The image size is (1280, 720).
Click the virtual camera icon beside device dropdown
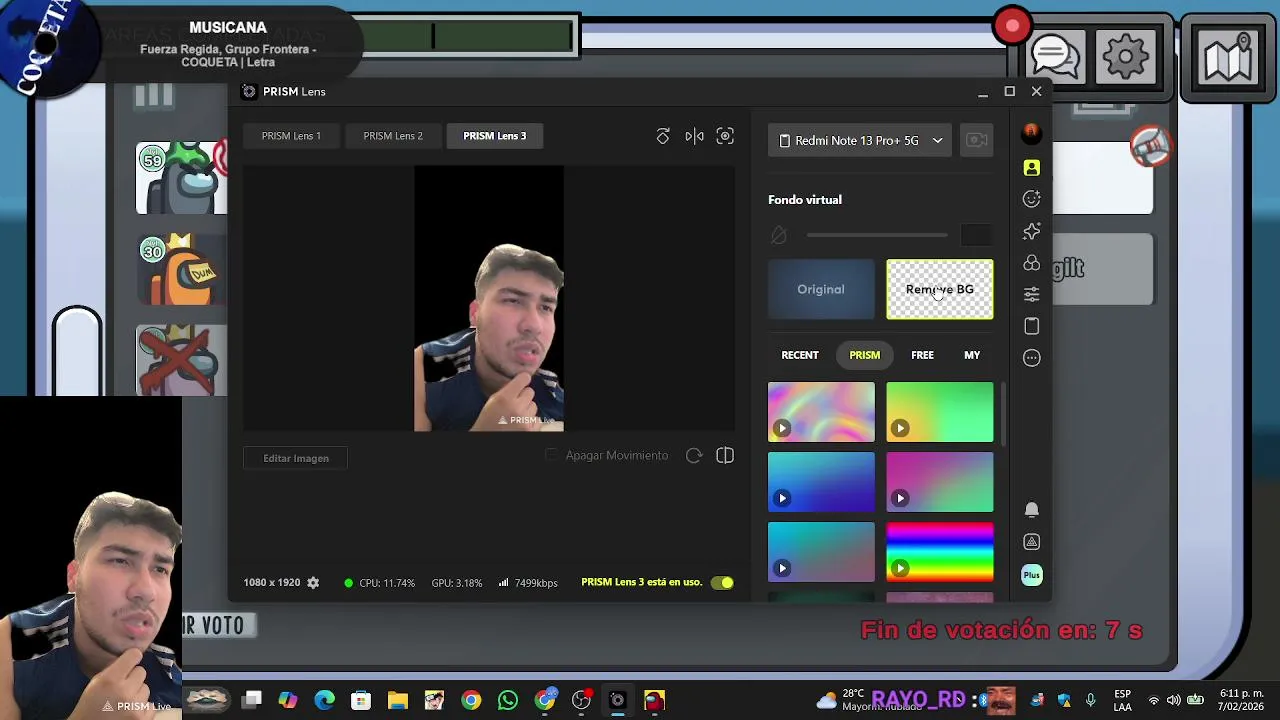(976, 141)
